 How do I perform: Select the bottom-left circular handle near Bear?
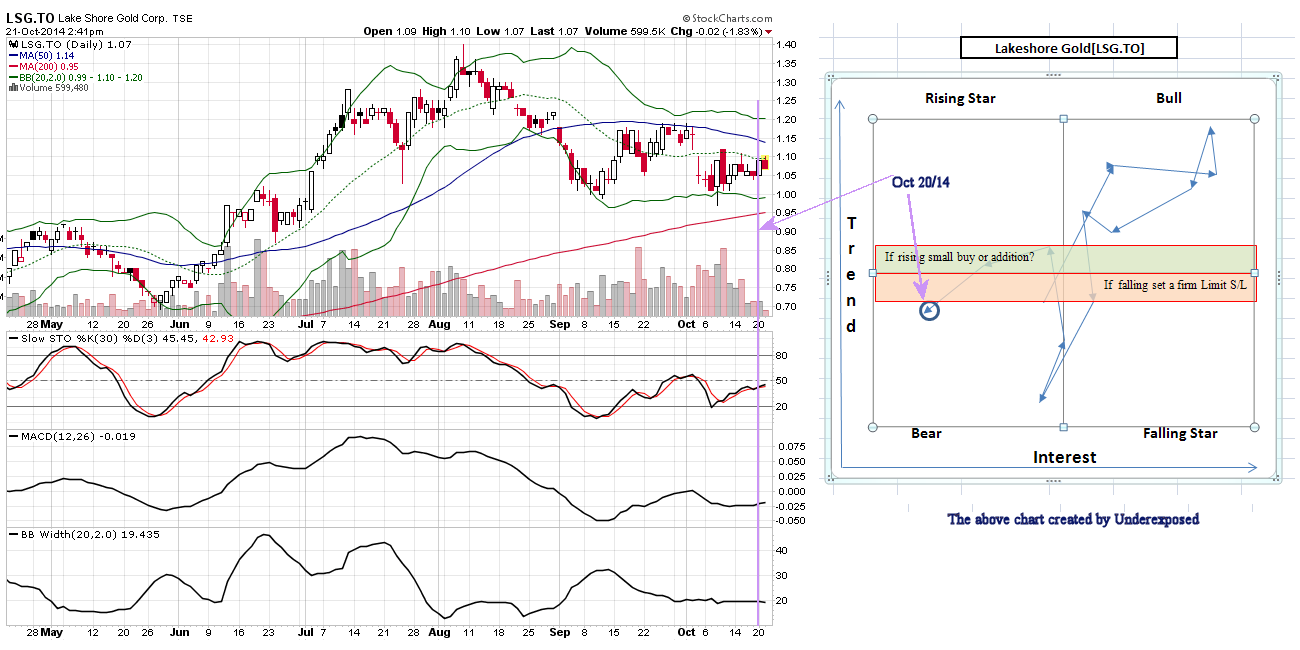coord(873,427)
